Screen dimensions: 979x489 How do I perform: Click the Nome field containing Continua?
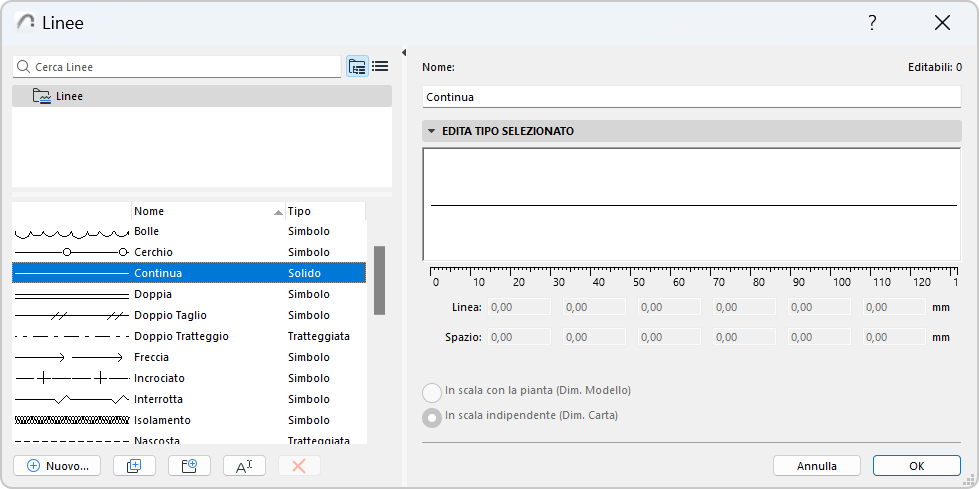pyautogui.click(x=692, y=97)
